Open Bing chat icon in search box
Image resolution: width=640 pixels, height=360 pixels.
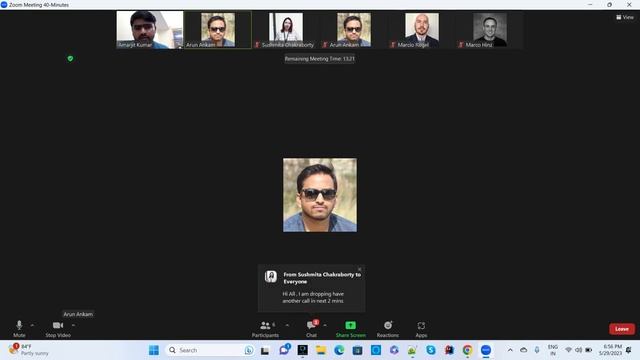(x=249, y=350)
